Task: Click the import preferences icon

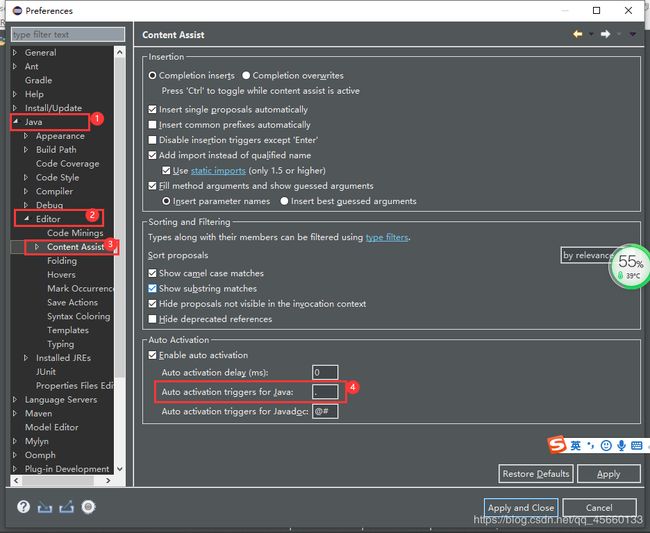Action: coord(45,507)
